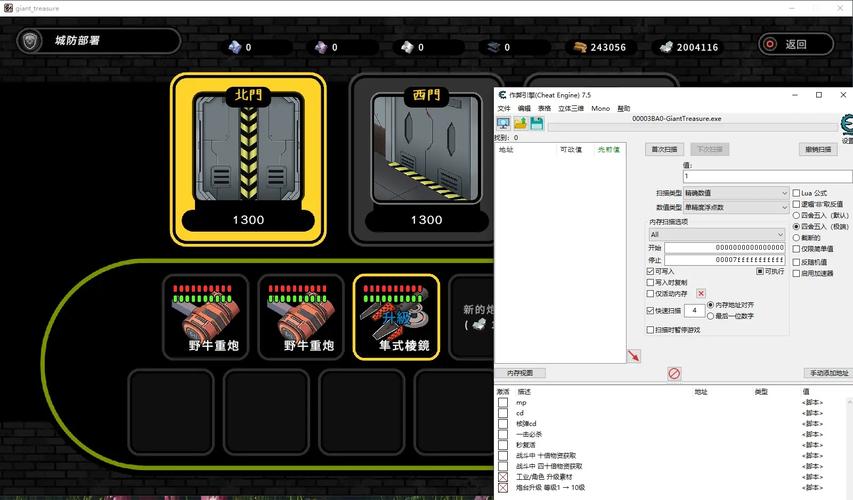The width and height of the screenshot is (853, 500).
Task: Select the 最后一位数字 radio button
Action: [x=711, y=315]
